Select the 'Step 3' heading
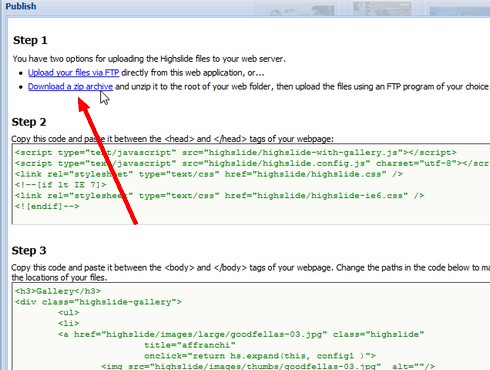The height and width of the screenshot is (370, 490). (29, 251)
